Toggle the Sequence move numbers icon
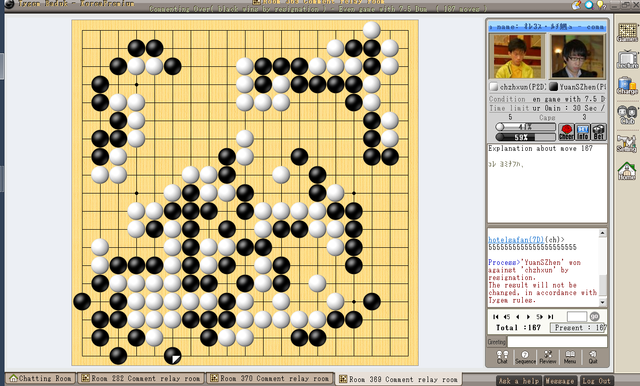The image size is (640, 386). [525, 357]
